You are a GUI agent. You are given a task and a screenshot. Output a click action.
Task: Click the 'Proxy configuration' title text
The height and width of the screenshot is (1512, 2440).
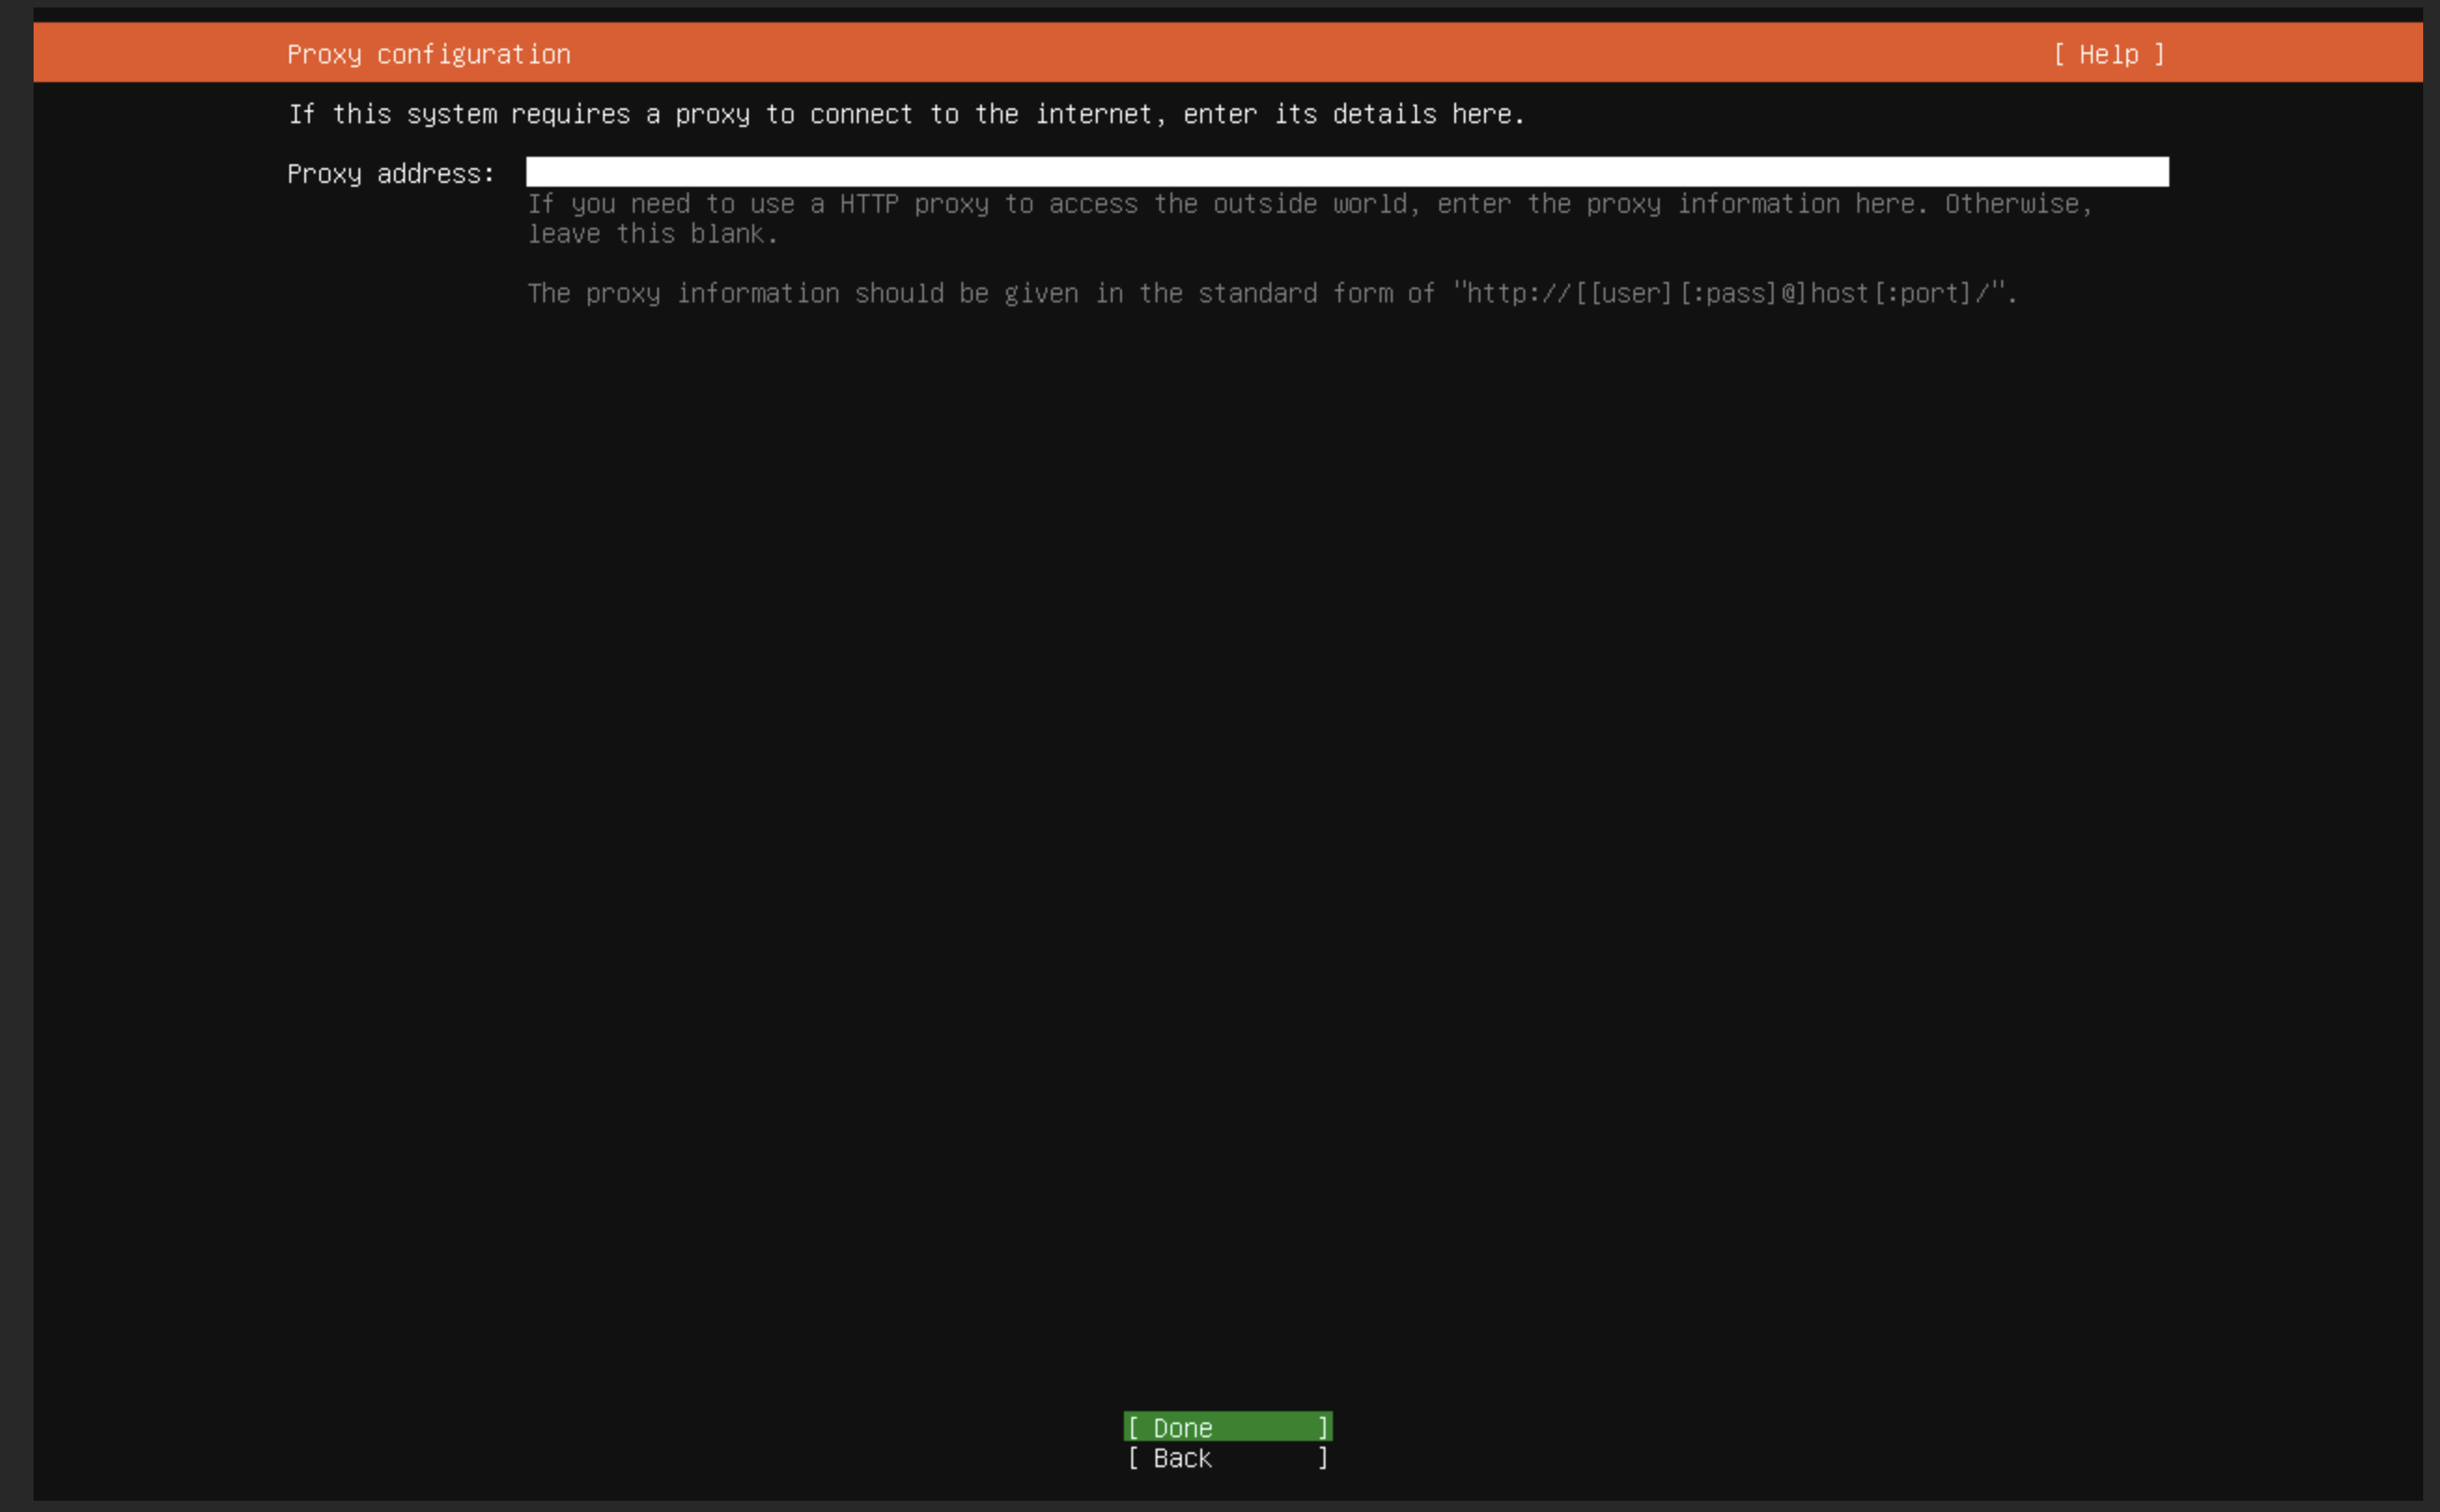coord(429,55)
